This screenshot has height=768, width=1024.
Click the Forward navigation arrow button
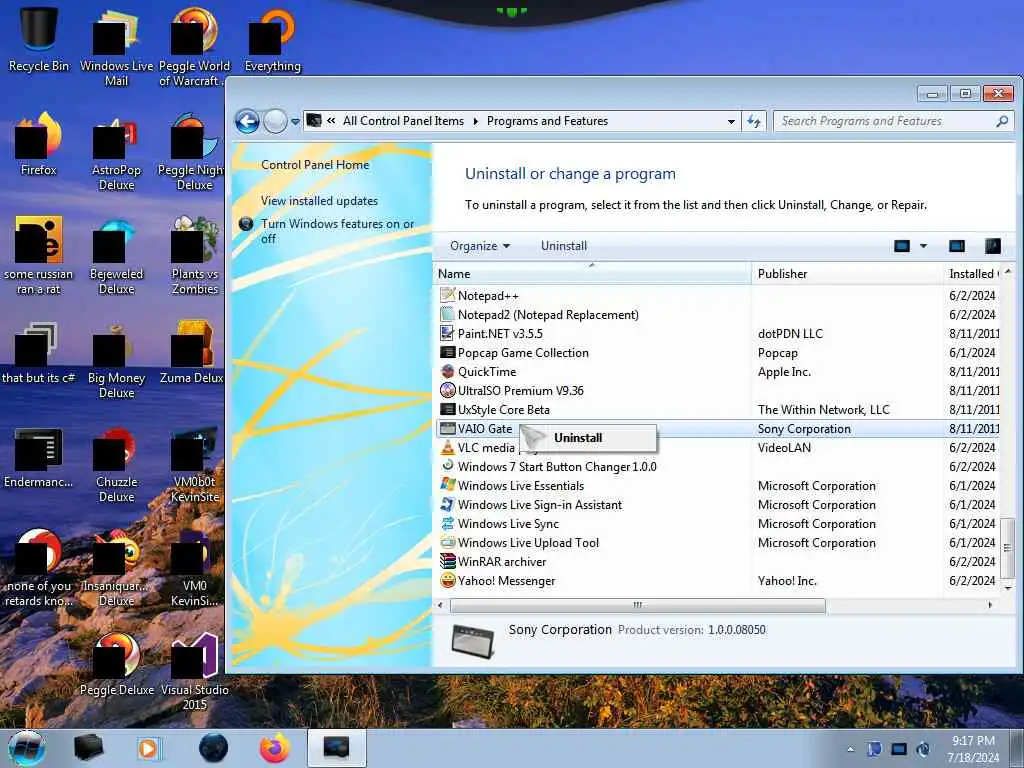point(275,121)
